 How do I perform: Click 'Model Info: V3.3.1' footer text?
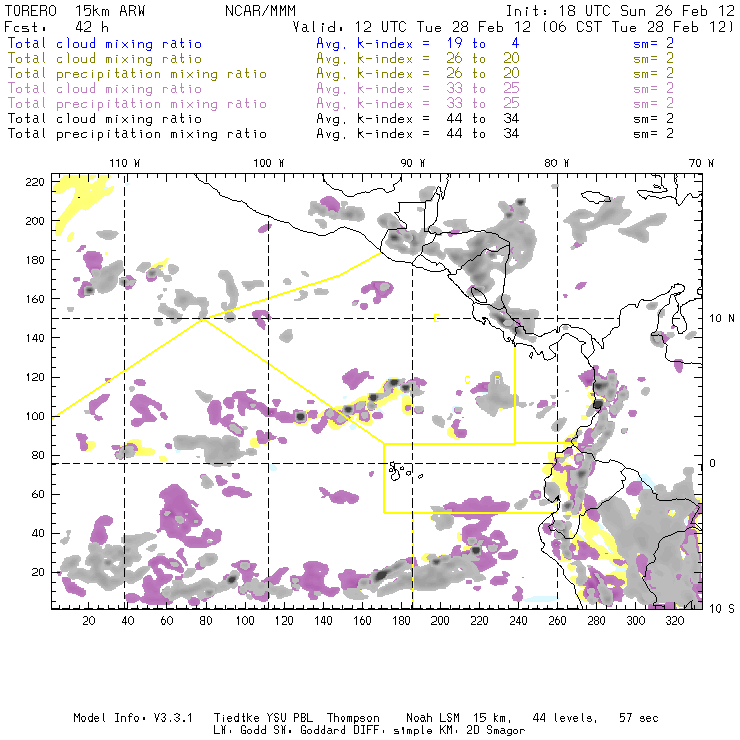pos(133,718)
